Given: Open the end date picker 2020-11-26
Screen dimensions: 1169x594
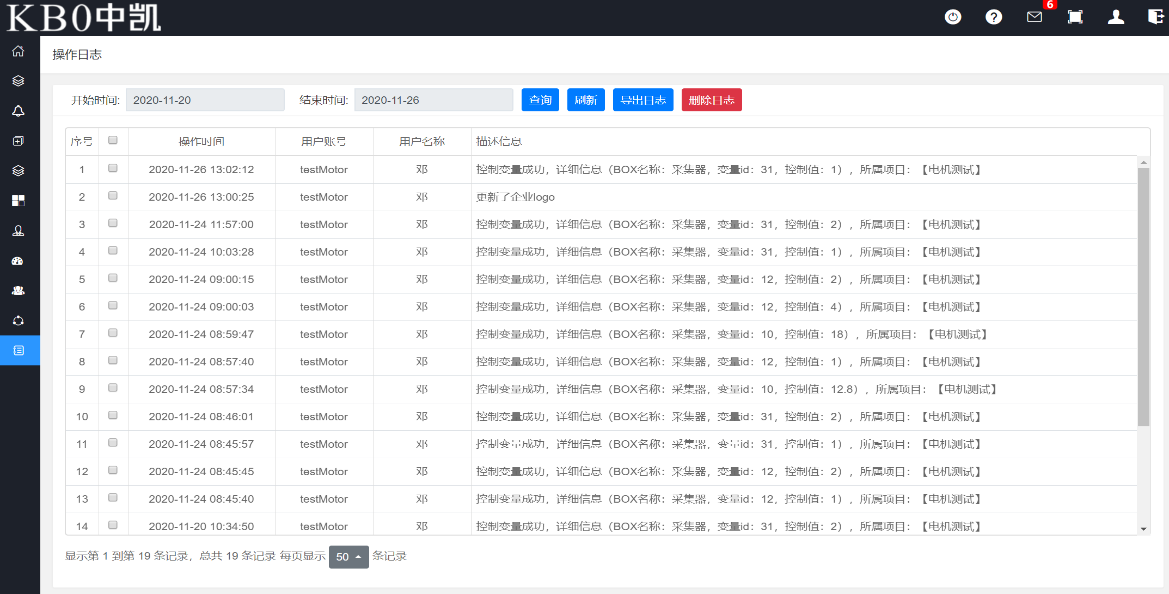Looking at the screenshot, I should (433, 100).
